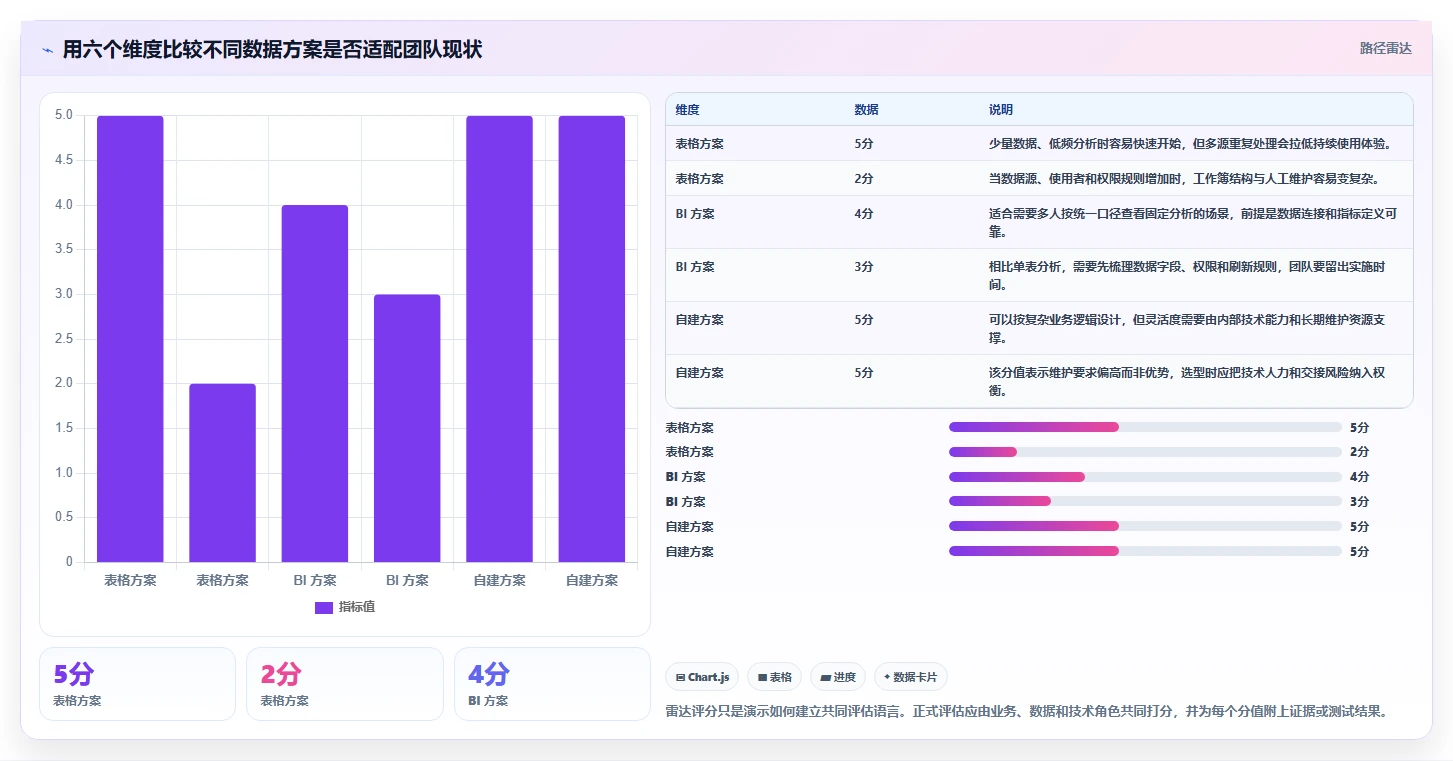Click the 表格方案 5分 progress bar
1453x761 pixels.
click(x=1145, y=427)
